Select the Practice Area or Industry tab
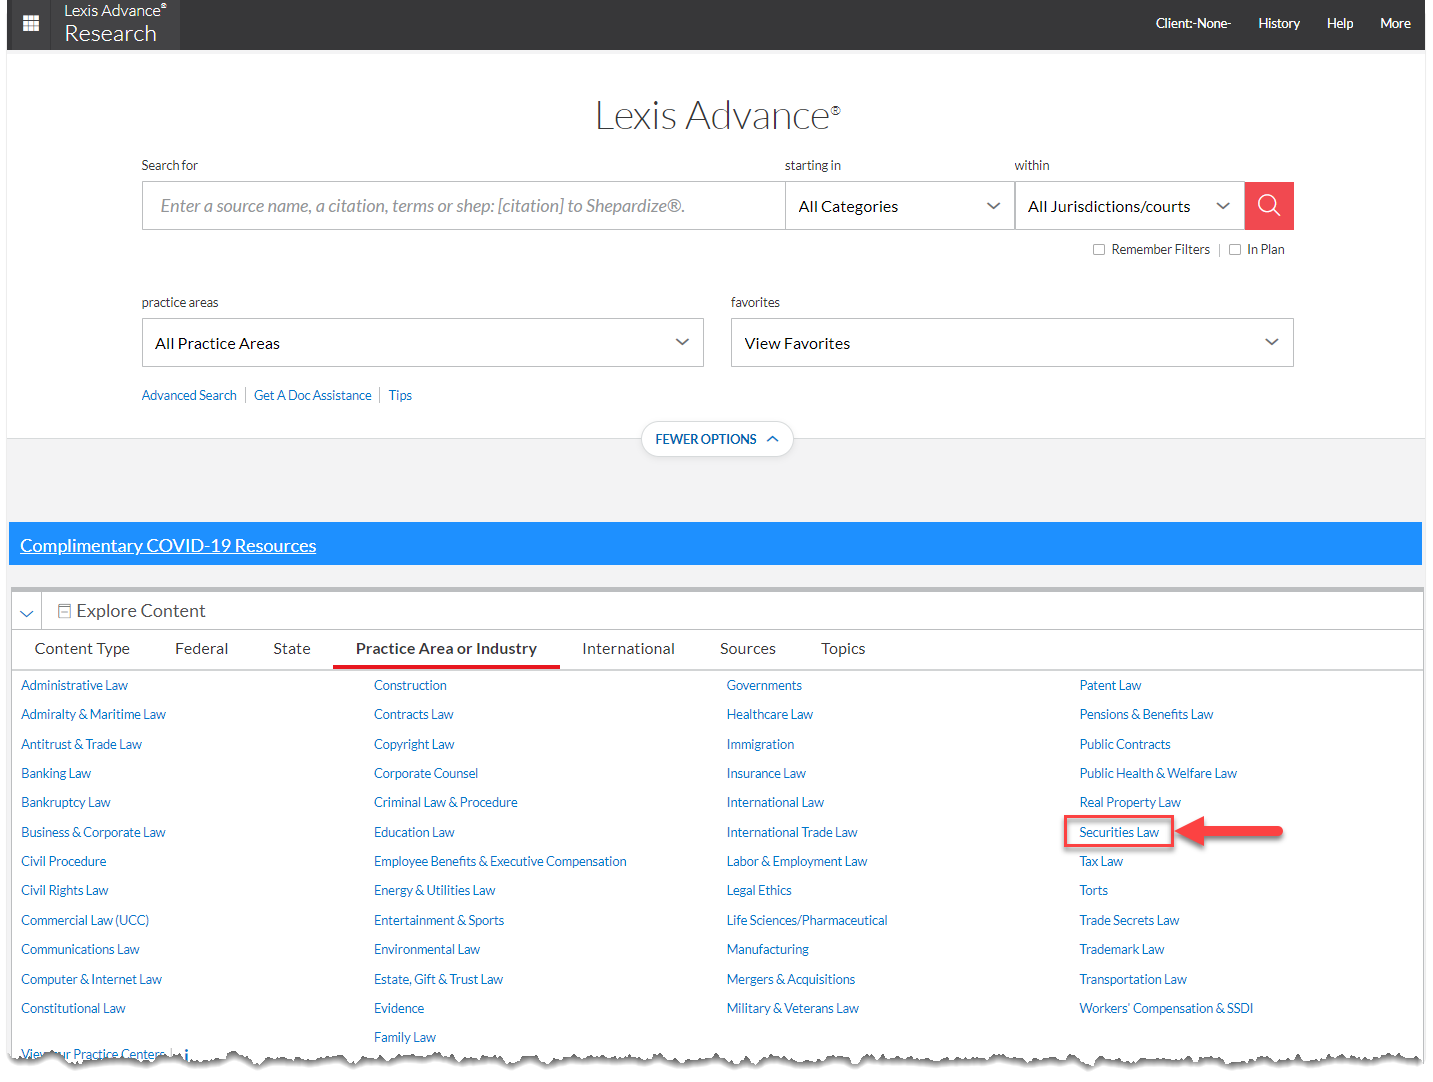Screen dimensions: 1433x1082 tap(446, 649)
